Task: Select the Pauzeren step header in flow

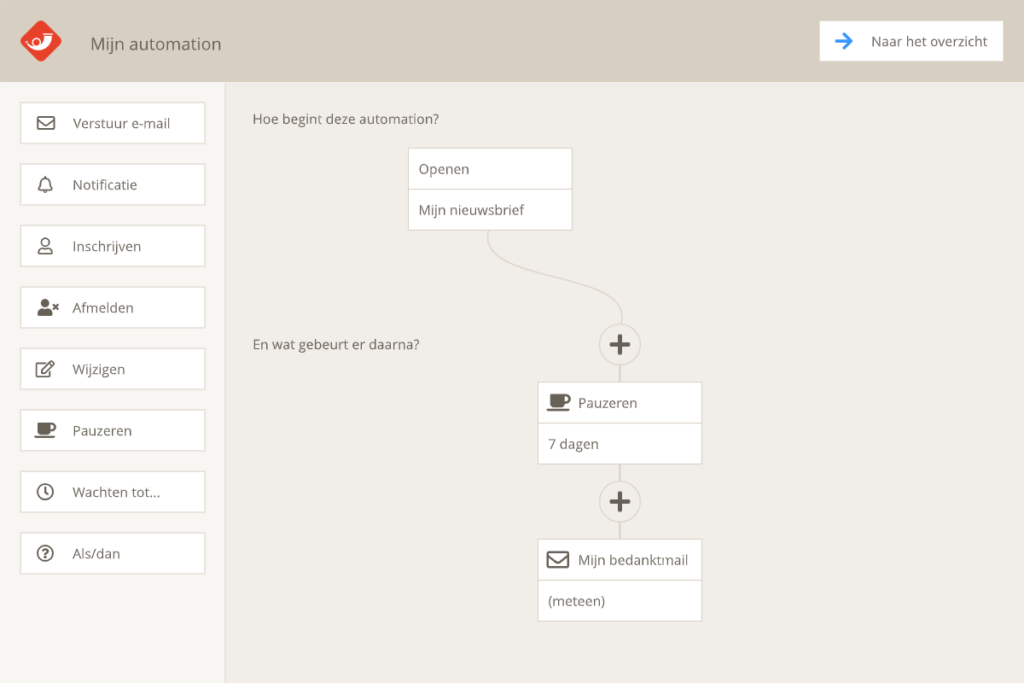Action: (x=619, y=403)
